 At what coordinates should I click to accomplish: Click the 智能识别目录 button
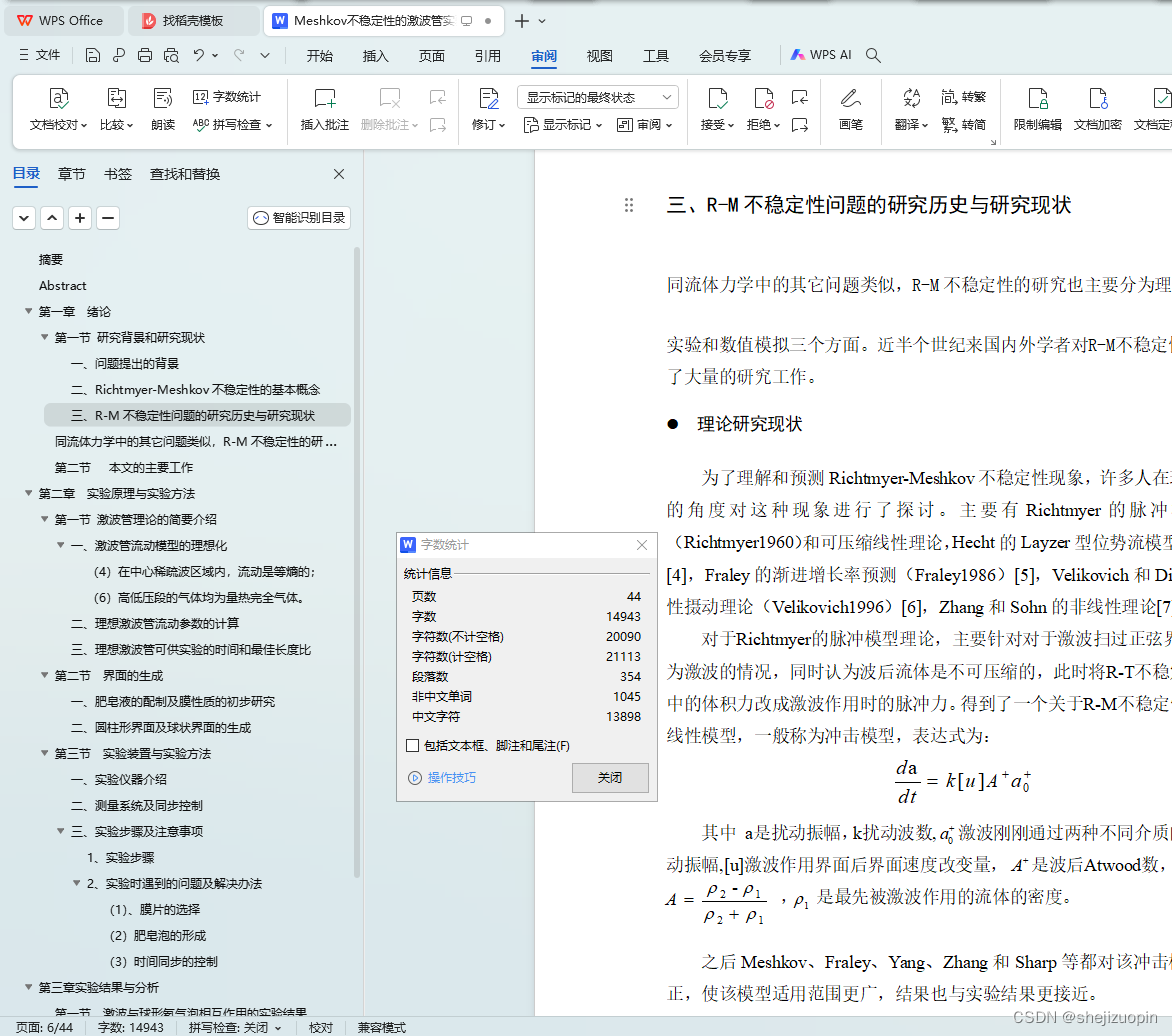point(299,218)
